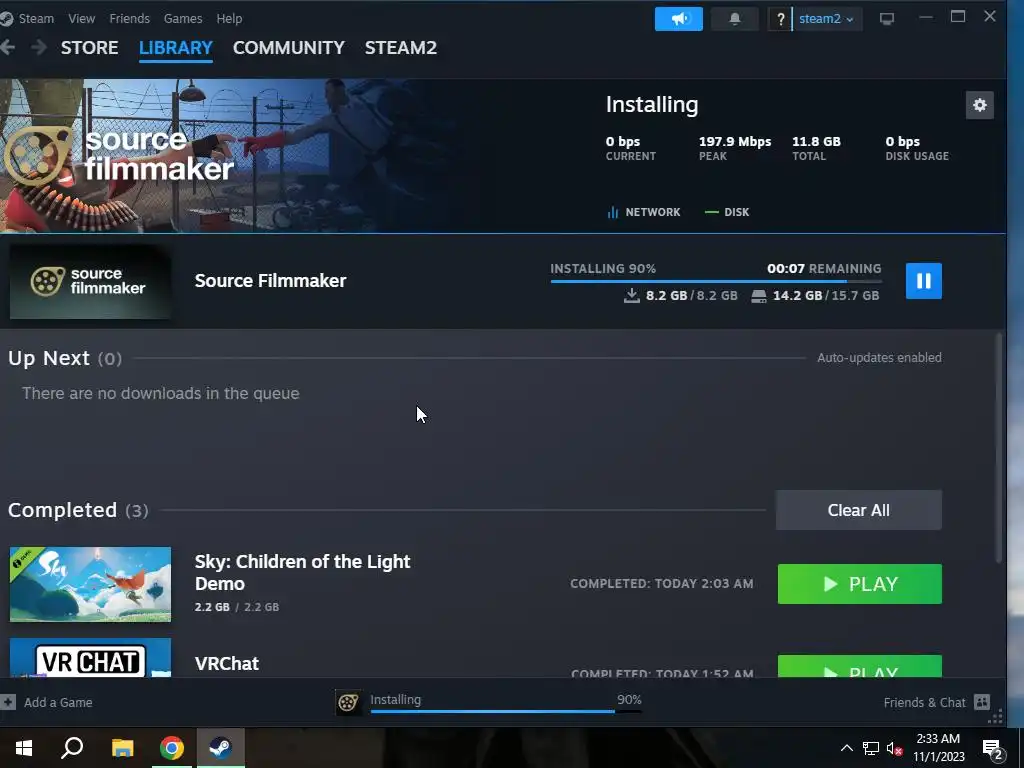
Task: Click the taskbar clock showing 2:33 AM
Action: (938, 748)
